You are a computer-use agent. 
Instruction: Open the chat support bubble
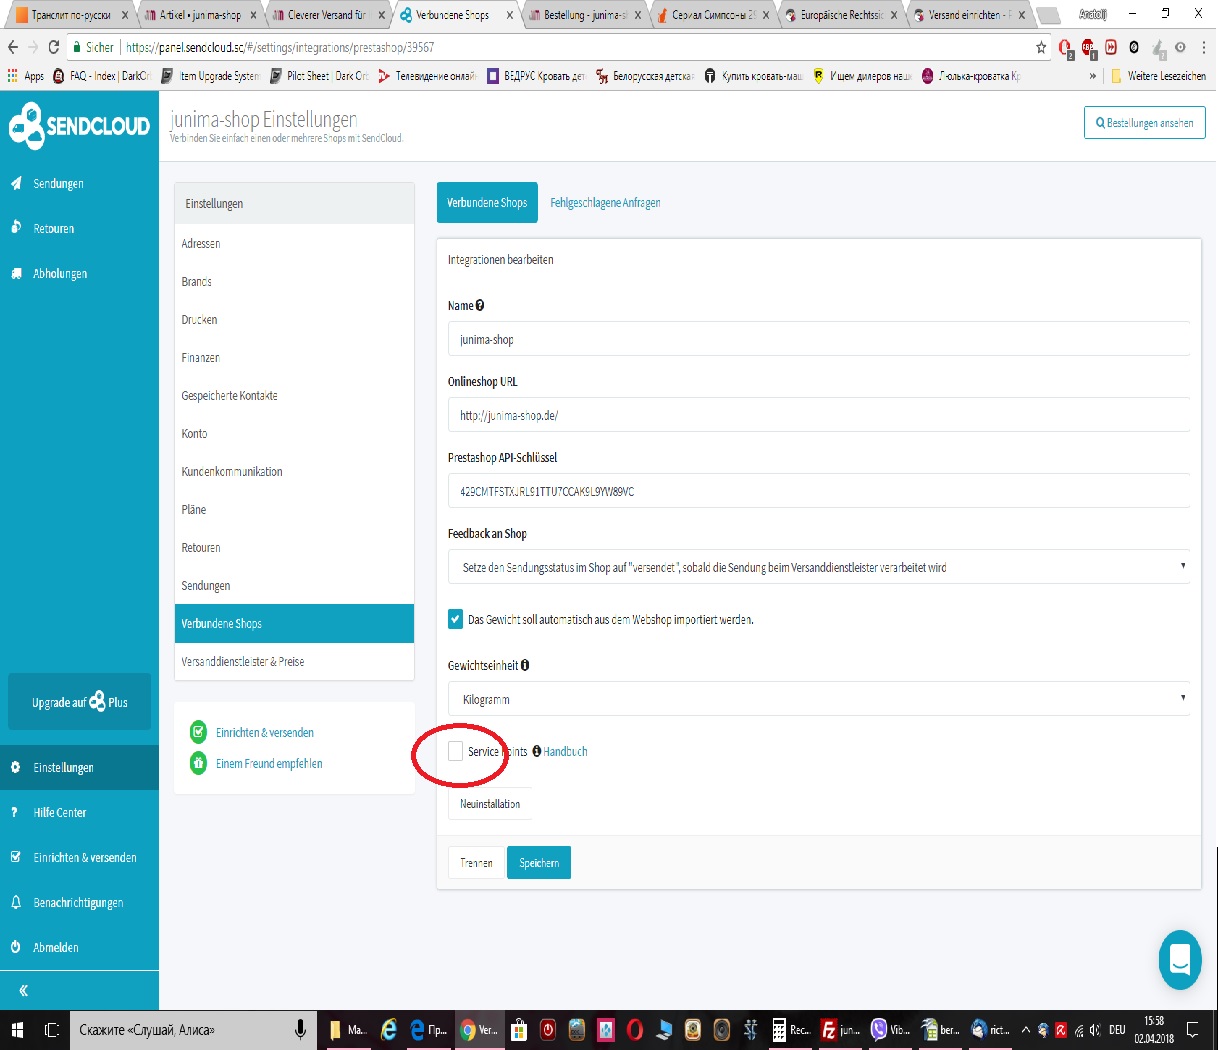point(1180,960)
